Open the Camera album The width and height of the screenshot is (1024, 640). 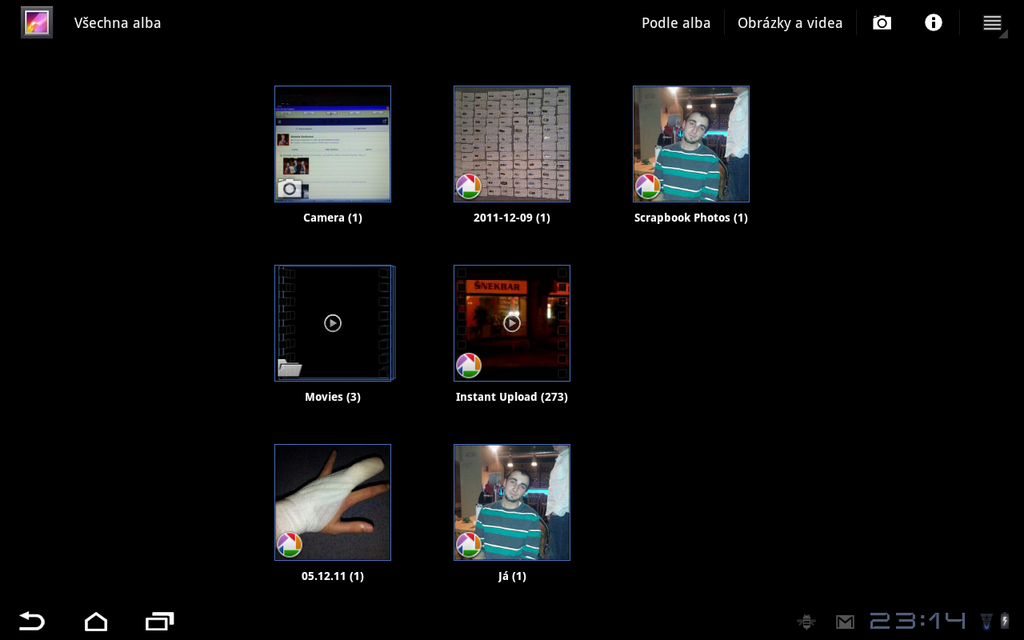(x=332, y=144)
